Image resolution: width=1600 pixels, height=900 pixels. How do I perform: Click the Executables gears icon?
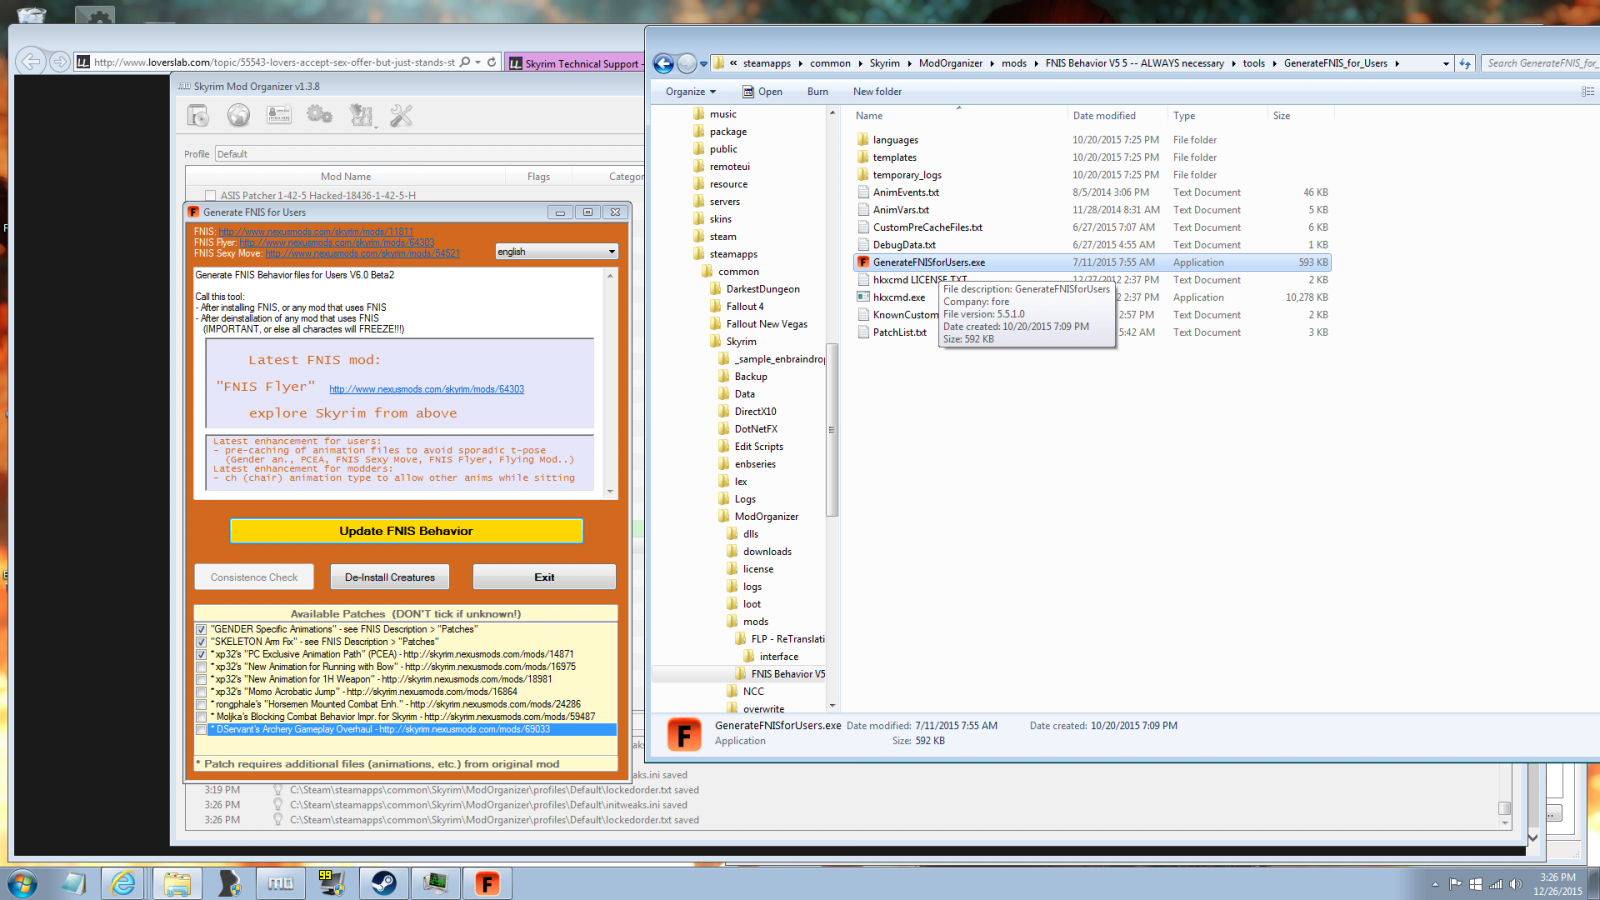(x=319, y=116)
